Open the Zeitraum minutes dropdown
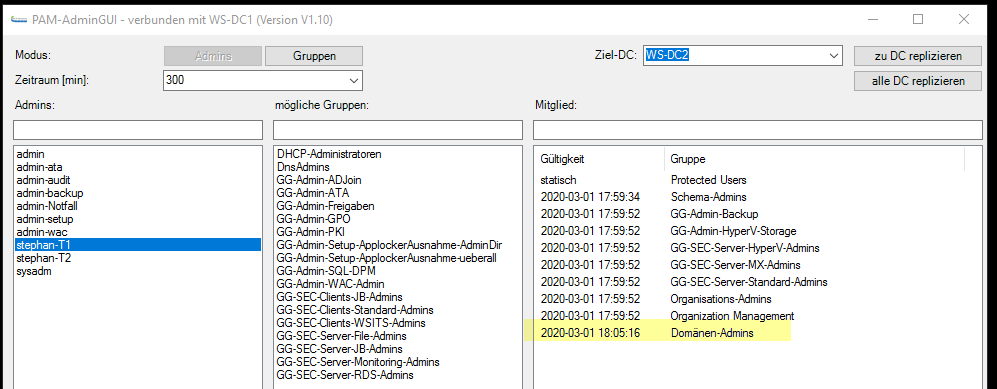Screen dimensions: 997x389 [x=354, y=81]
